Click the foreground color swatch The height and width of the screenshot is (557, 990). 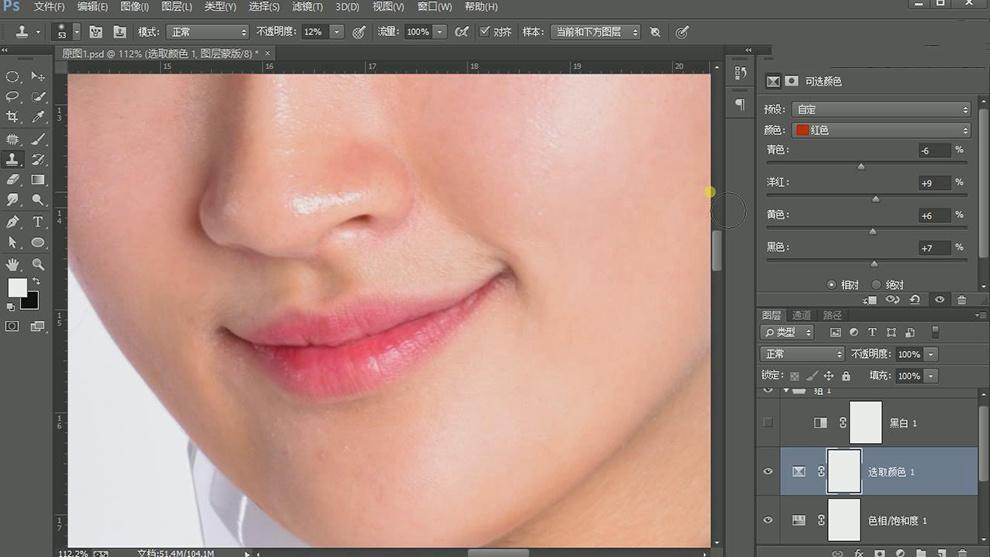pyautogui.click(x=18, y=288)
